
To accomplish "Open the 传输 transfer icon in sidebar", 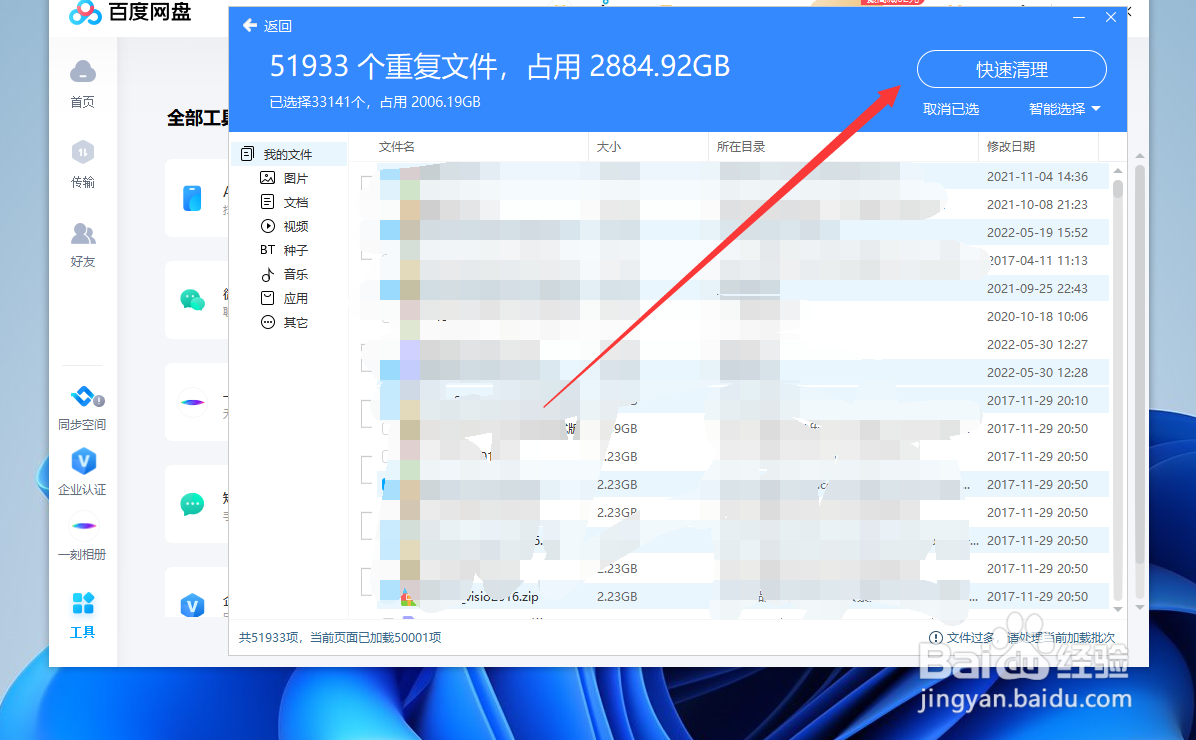I will (x=82, y=152).
